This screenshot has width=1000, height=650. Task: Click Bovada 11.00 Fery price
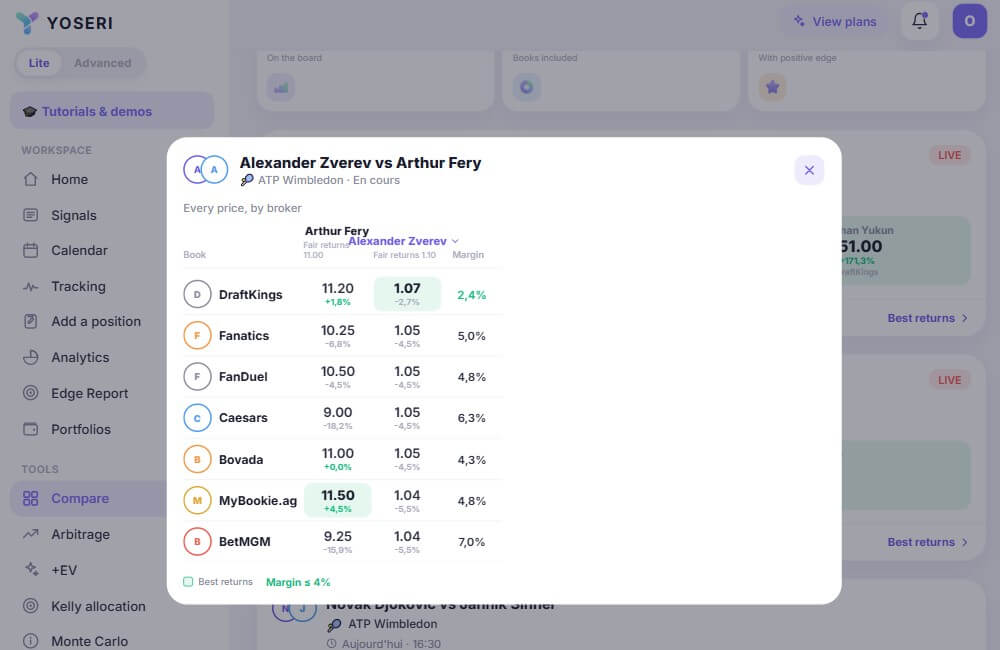click(337, 459)
